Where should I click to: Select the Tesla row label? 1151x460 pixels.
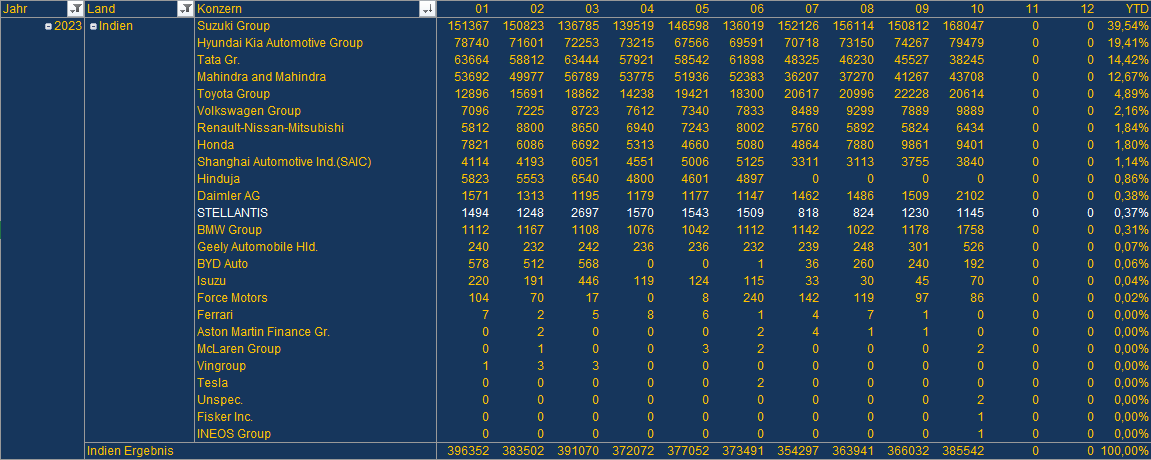[212, 382]
